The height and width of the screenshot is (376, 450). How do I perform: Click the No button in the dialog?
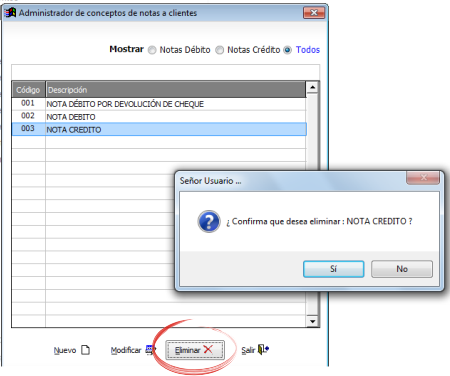coord(402,269)
